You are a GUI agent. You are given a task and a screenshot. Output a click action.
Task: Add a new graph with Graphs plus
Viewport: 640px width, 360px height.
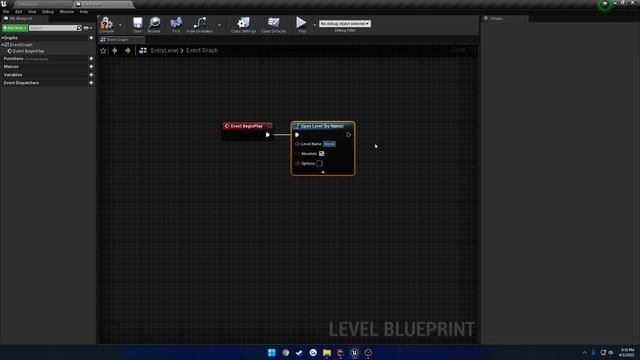pos(91,38)
